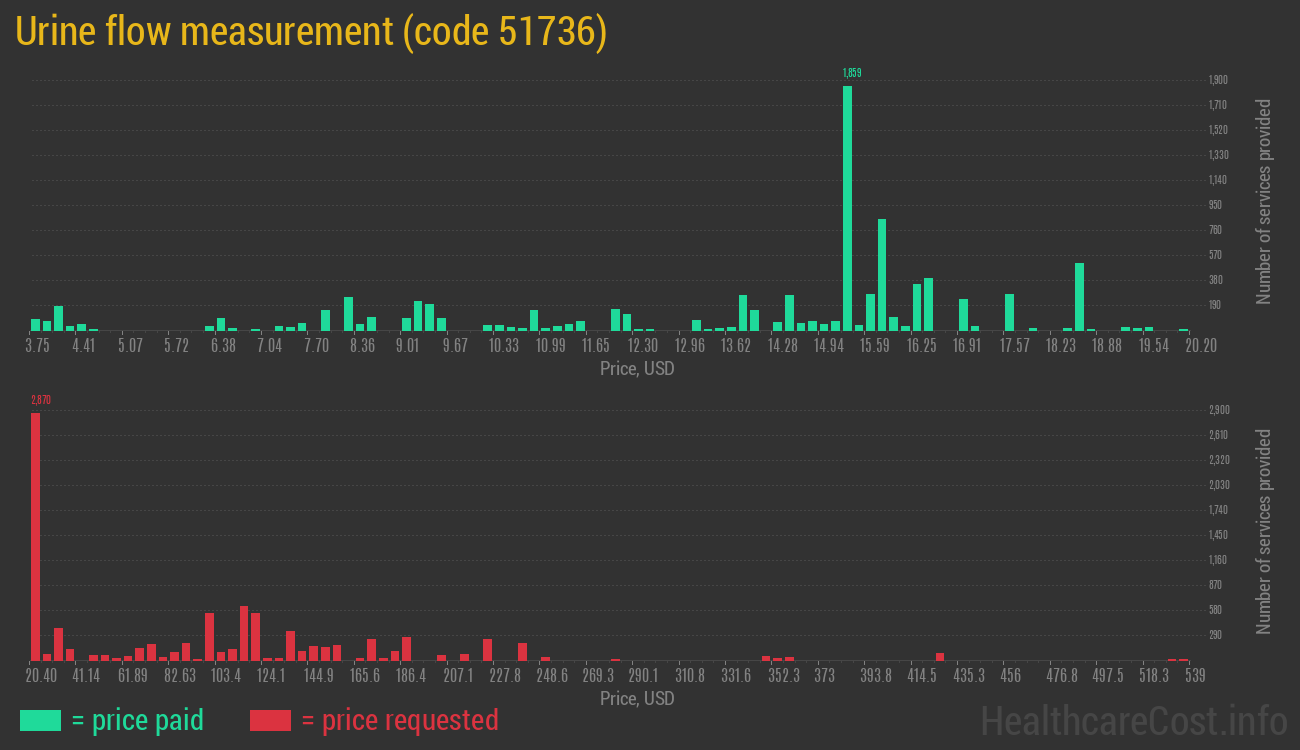Select the isolated red bar near 414.5
1300x750 pixels.
(x=940, y=656)
